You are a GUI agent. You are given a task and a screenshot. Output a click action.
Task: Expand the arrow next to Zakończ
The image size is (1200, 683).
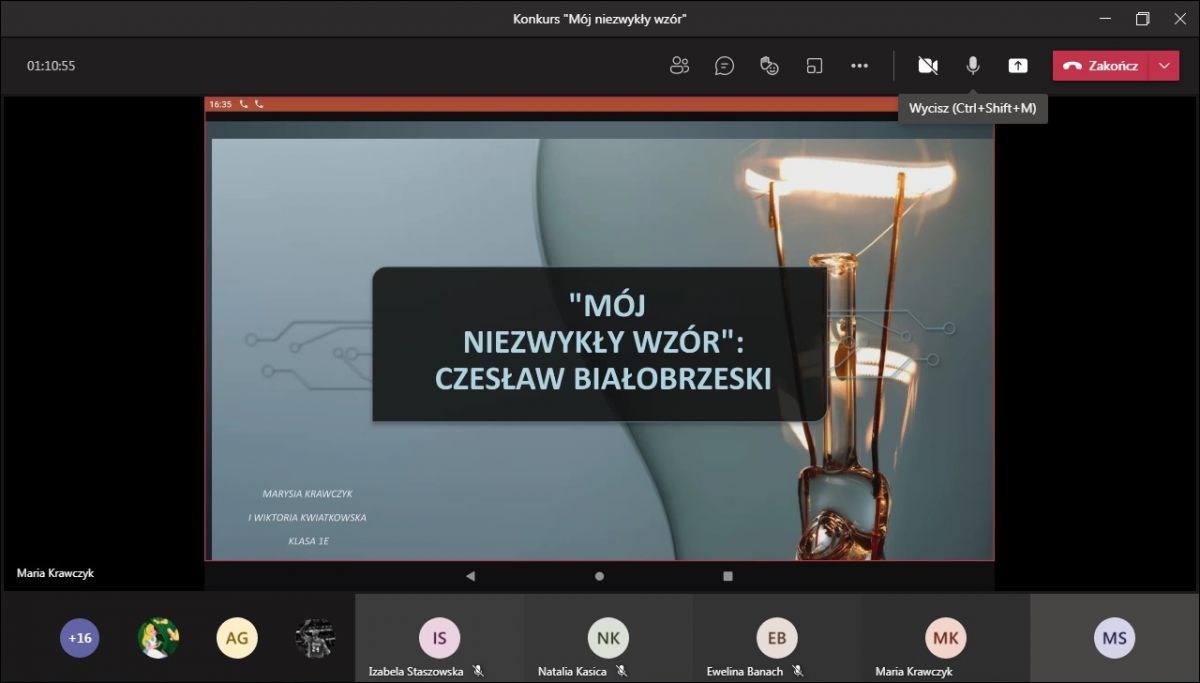coord(1164,66)
